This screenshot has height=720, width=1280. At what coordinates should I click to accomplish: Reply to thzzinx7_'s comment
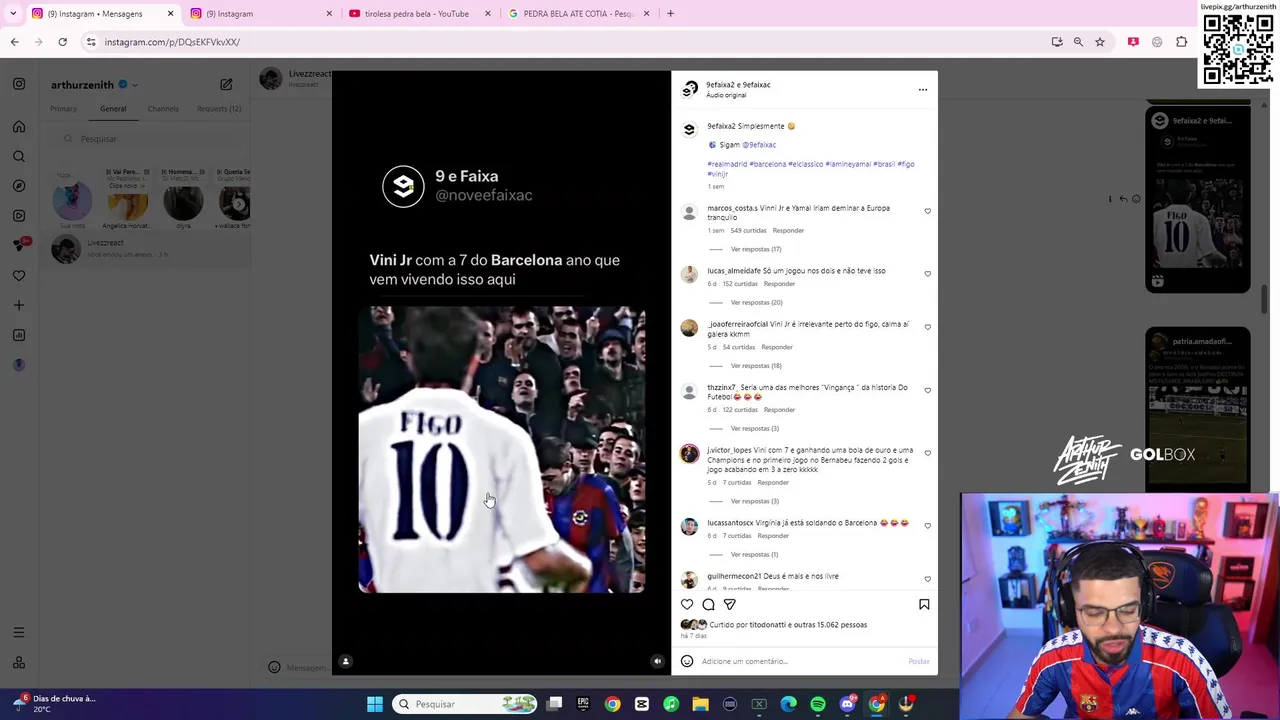pos(779,410)
